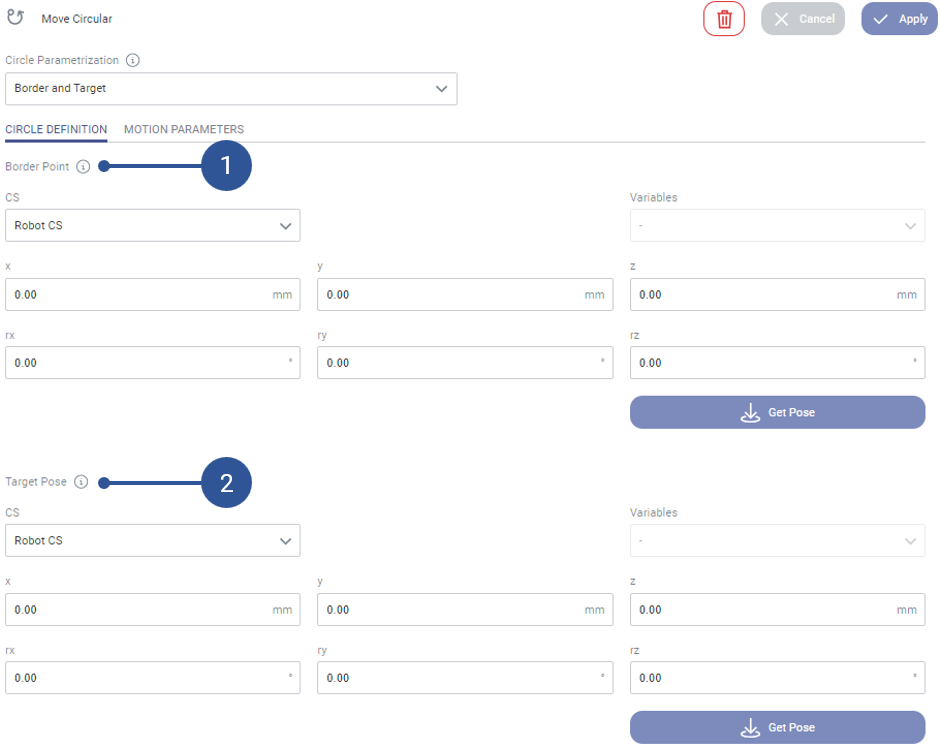Click the red trash delete icon
941x746 pixels.
pyautogui.click(x=724, y=19)
